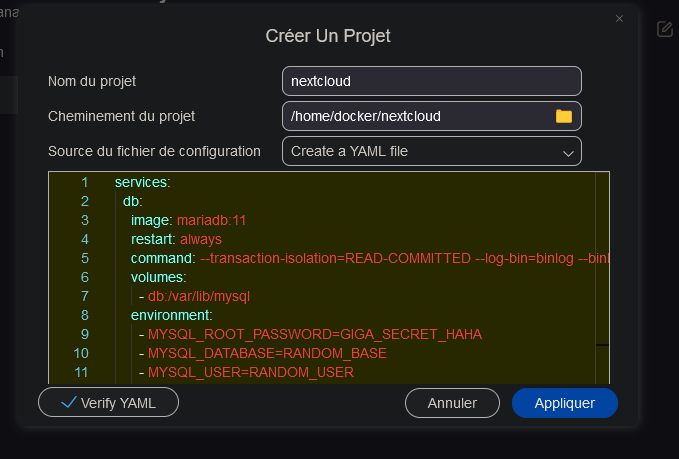The height and width of the screenshot is (459, 679).
Task: Click the Verify YAML checkmark icon
Action: pyautogui.click(x=69, y=402)
